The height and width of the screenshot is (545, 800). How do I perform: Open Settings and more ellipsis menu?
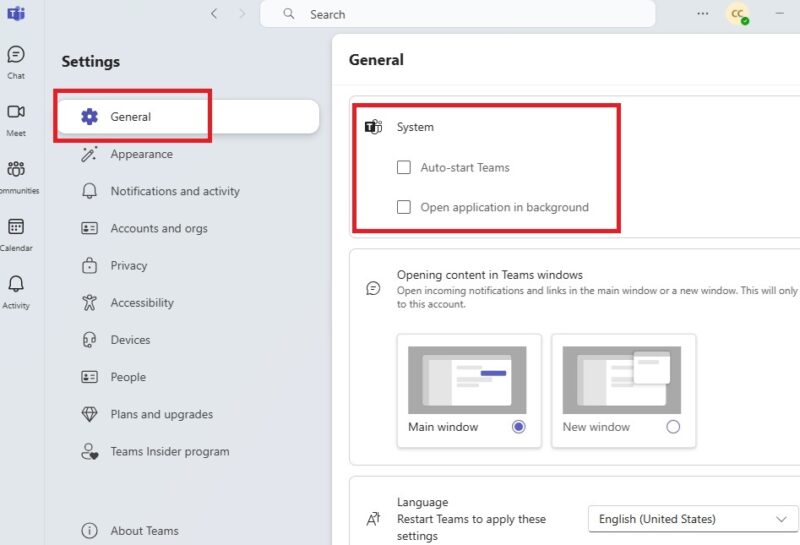pyautogui.click(x=703, y=14)
